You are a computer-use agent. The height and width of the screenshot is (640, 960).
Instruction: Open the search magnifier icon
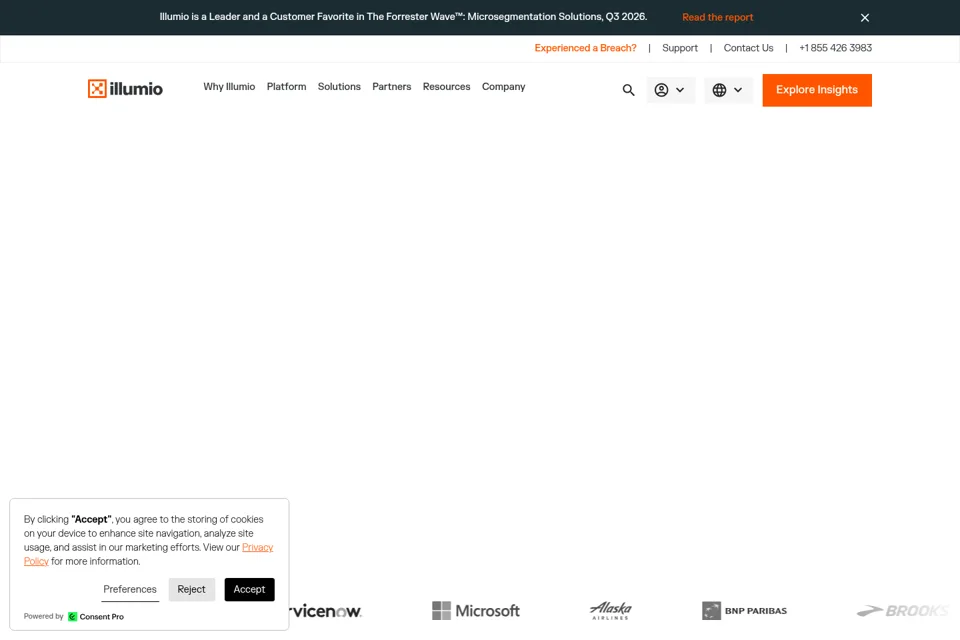coord(628,90)
